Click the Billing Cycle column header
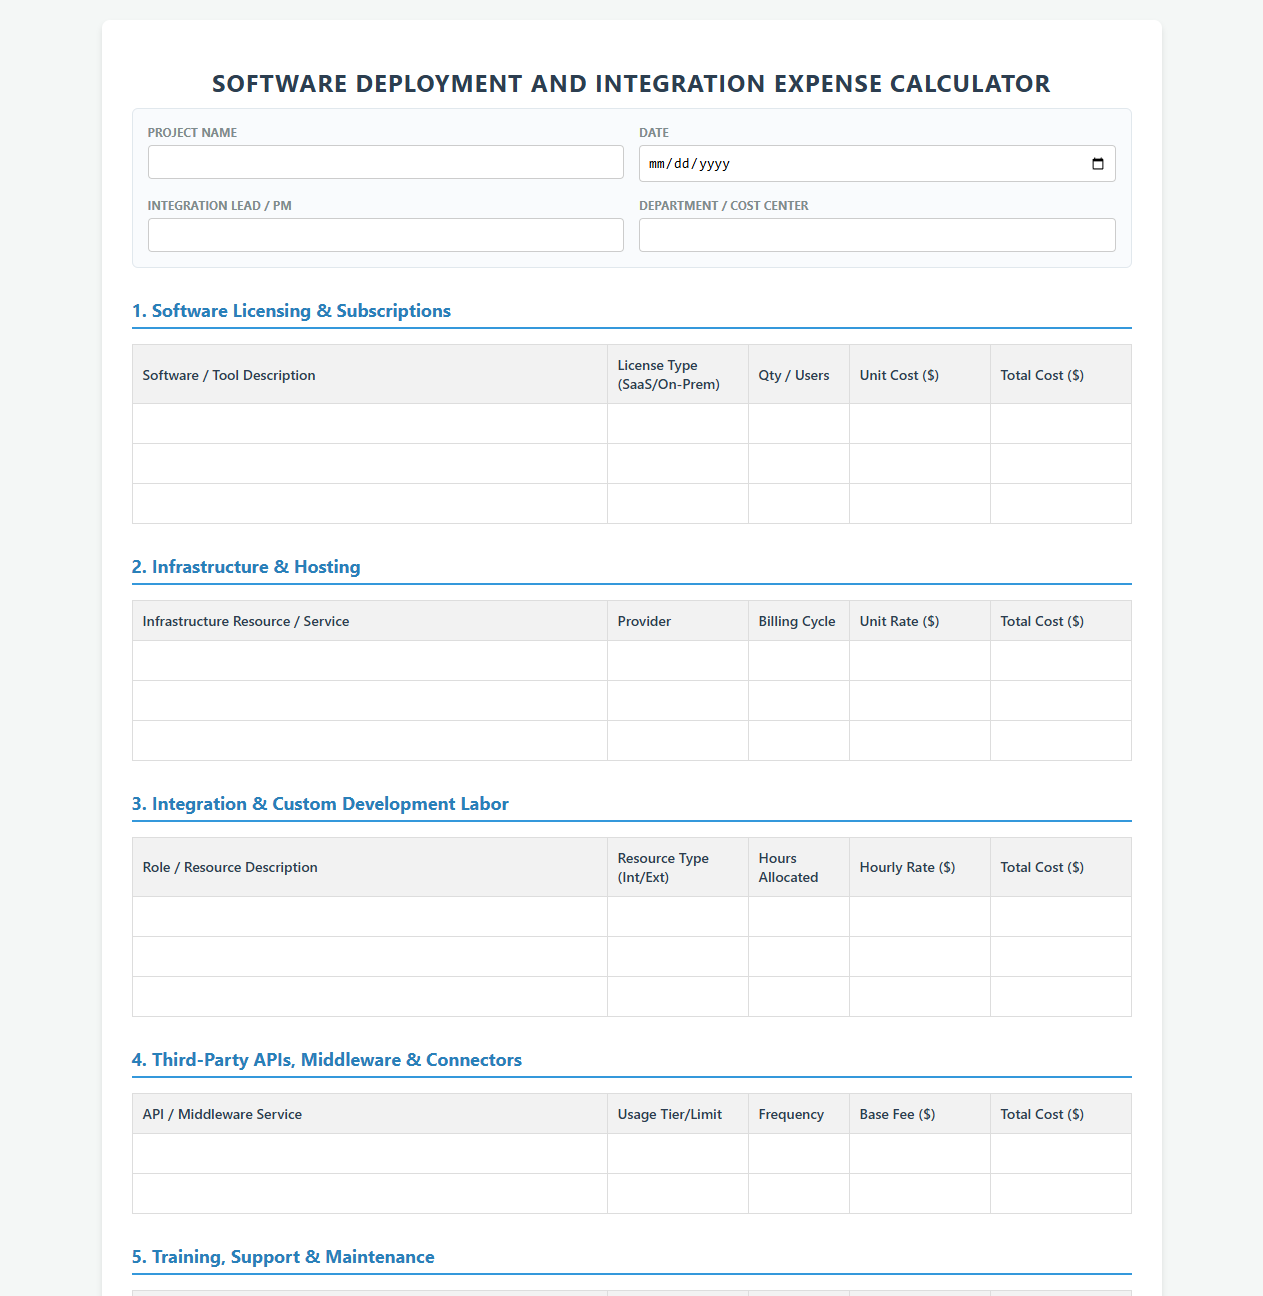 [797, 621]
